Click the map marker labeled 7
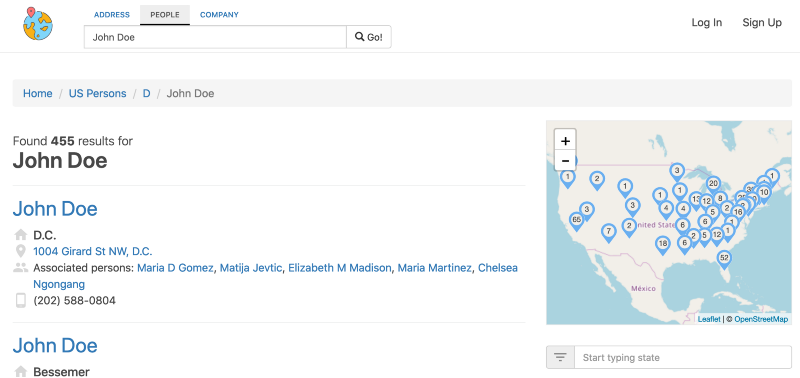The height and width of the screenshot is (378, 800). [608, 233]
